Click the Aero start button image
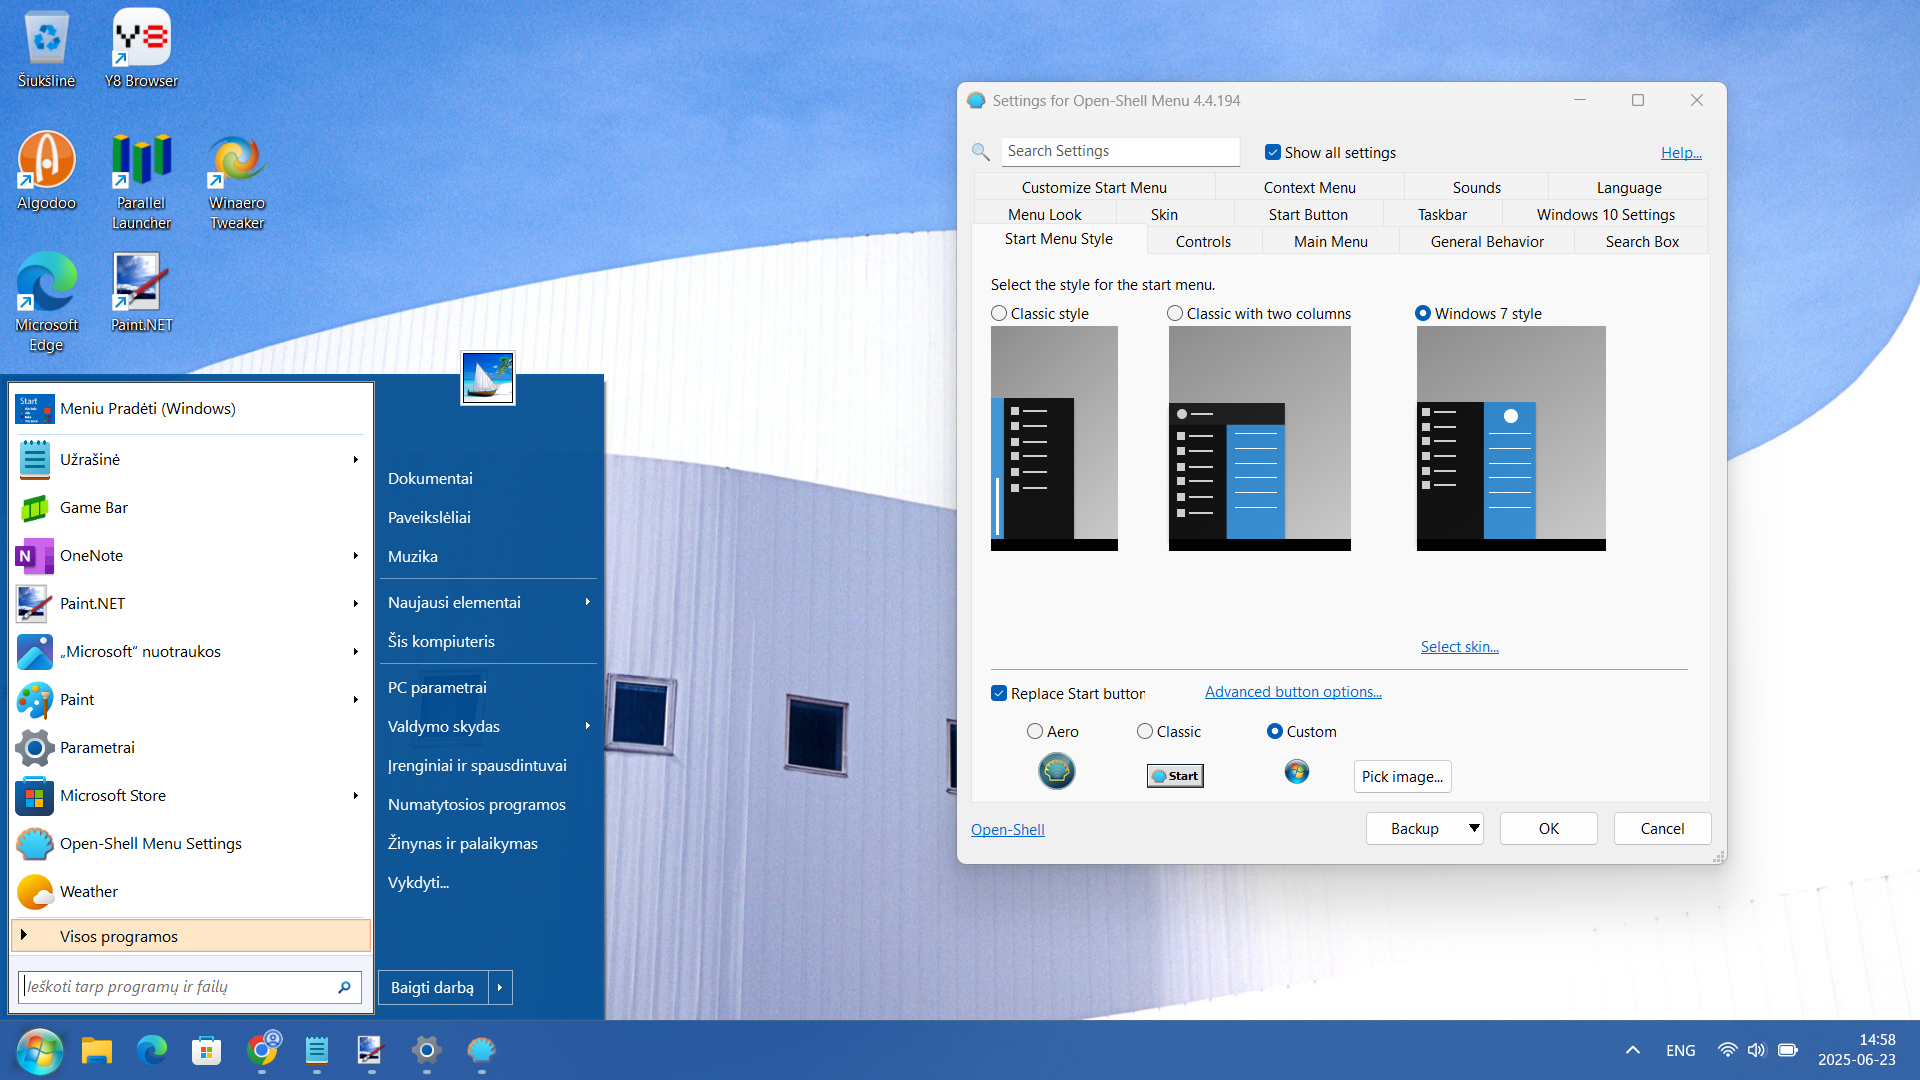 (1056, 771)
